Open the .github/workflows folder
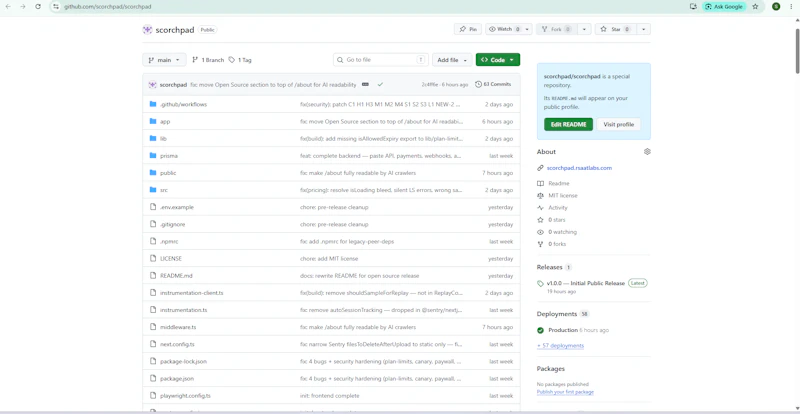This screenshot has height=414, width=800. 183,104
